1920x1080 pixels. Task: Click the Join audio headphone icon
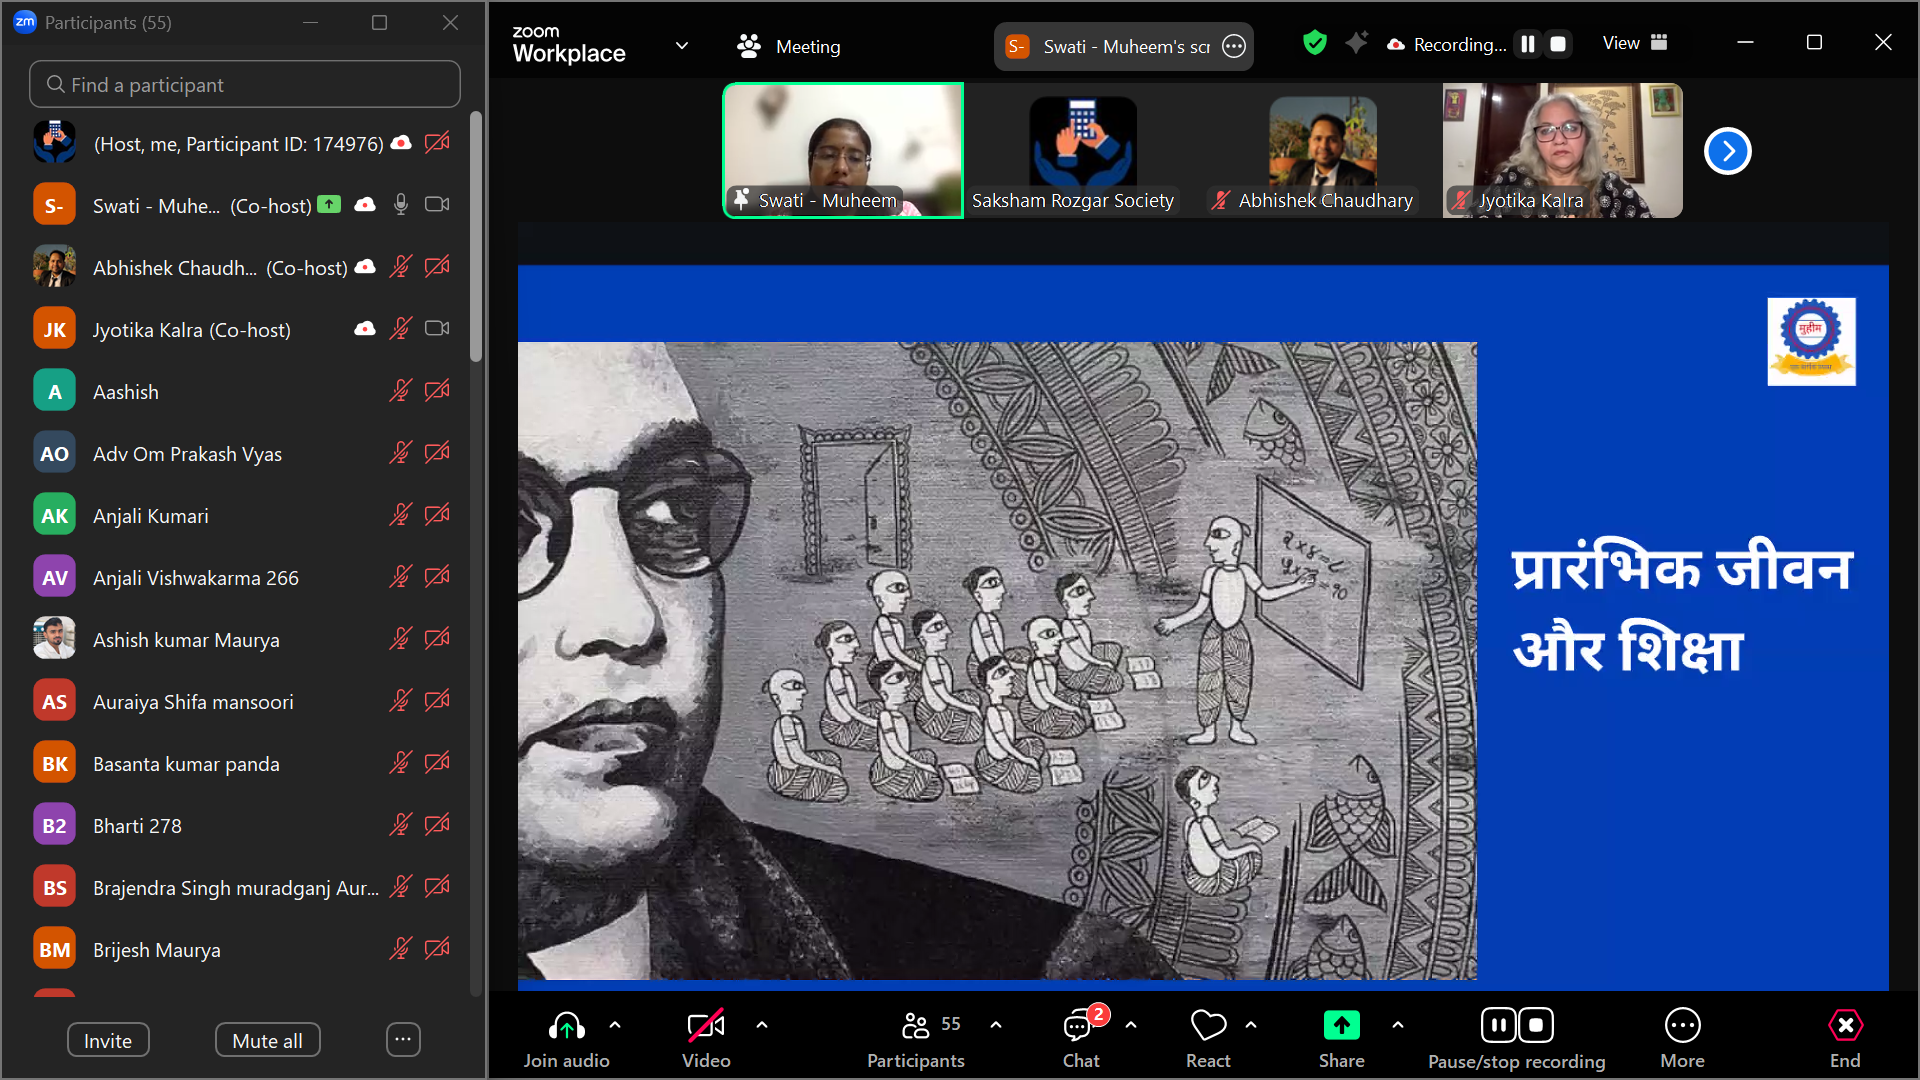566,1026
